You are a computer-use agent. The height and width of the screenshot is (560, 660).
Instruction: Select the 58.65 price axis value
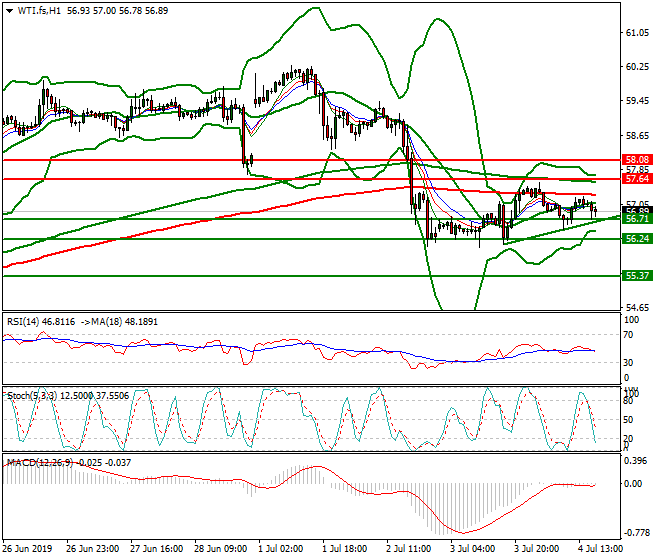(637, 136)
